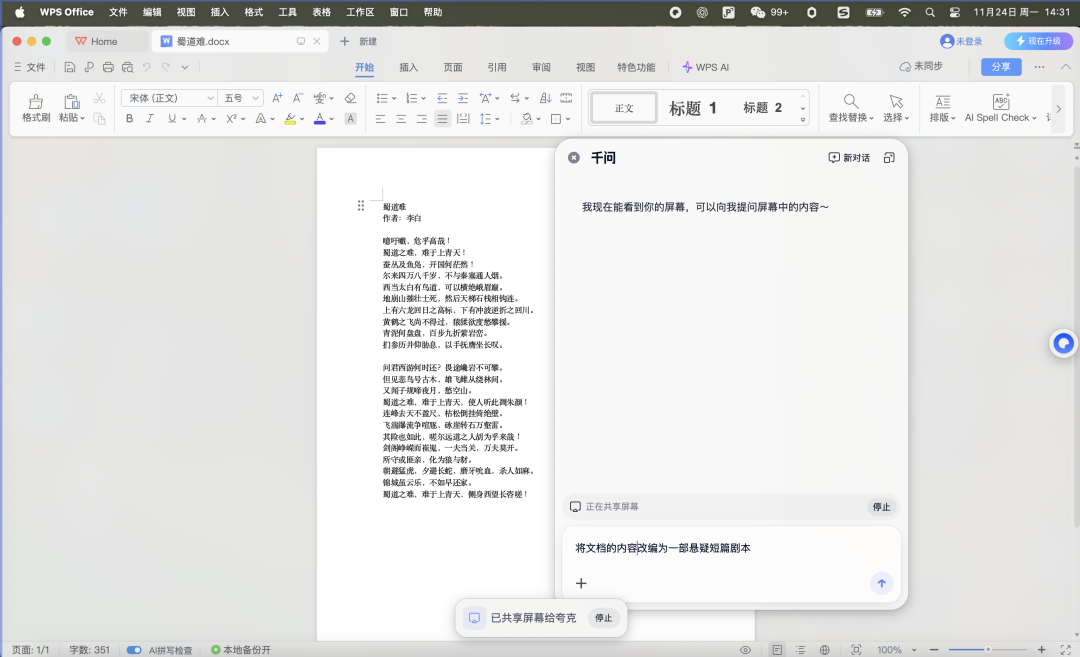Switch to the 插入 ribbon tab
The image size is (1080, 657).
pyautogui.click(x=408, y=68)
